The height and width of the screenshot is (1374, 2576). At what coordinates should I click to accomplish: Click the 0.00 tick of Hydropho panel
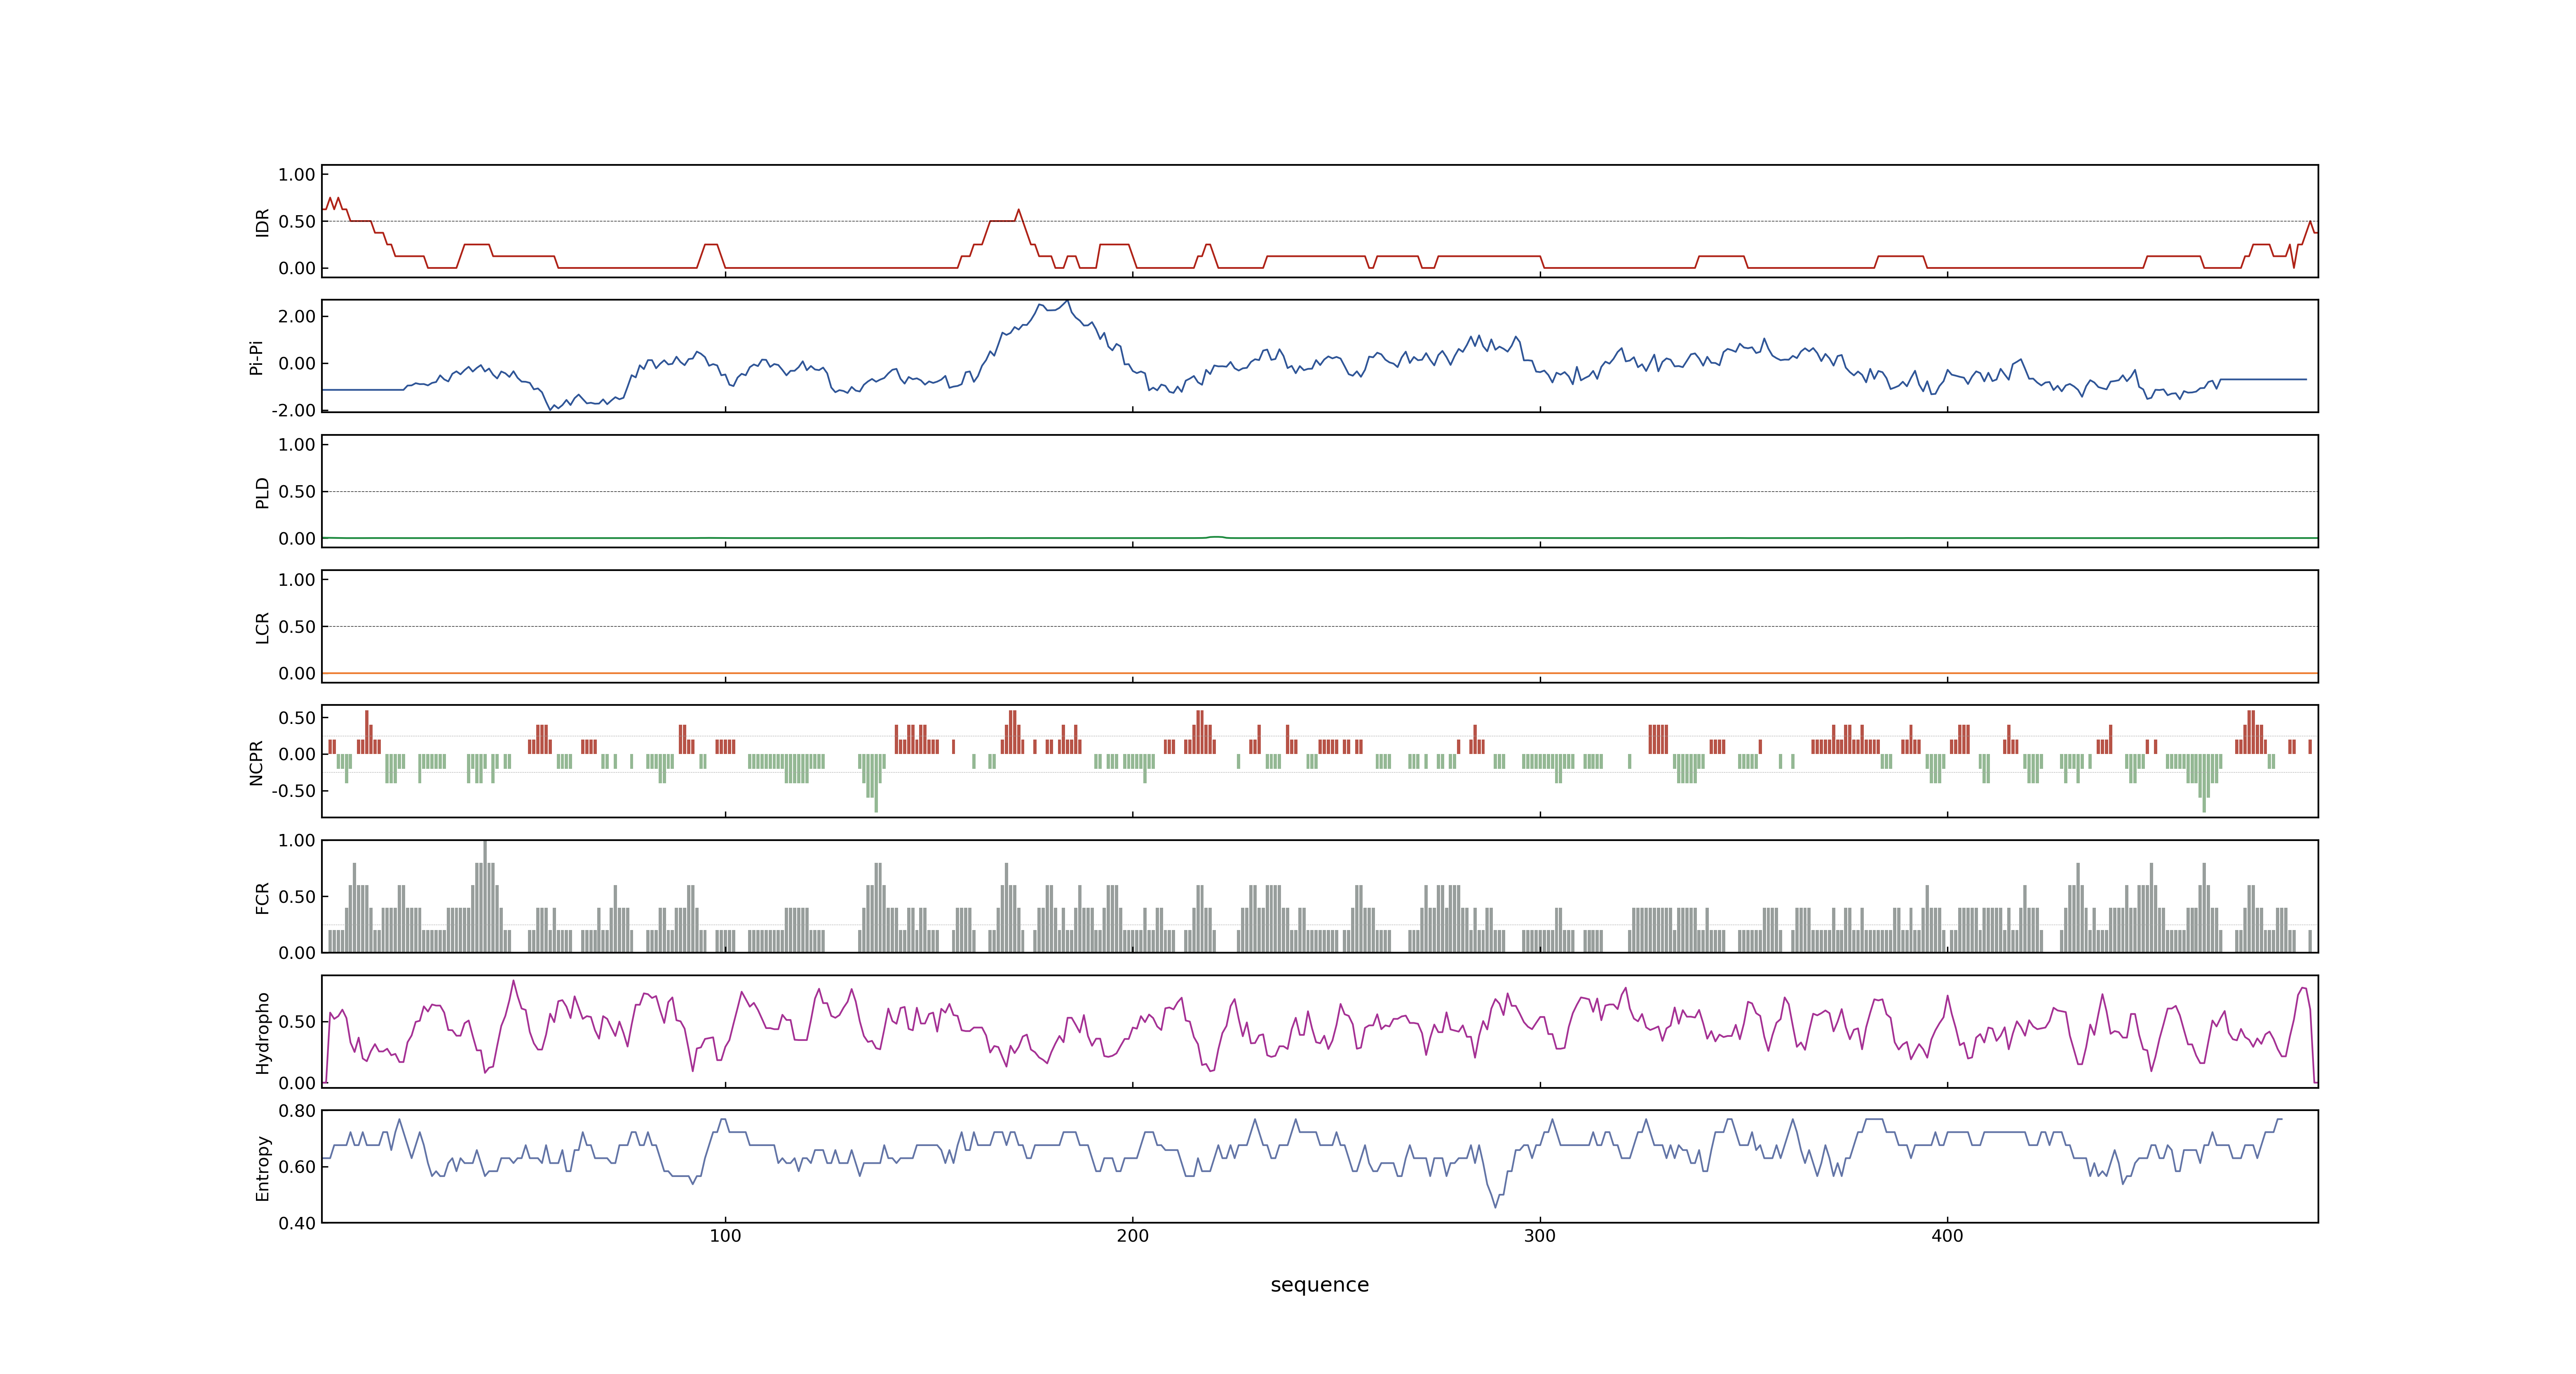click(297, 1082)
